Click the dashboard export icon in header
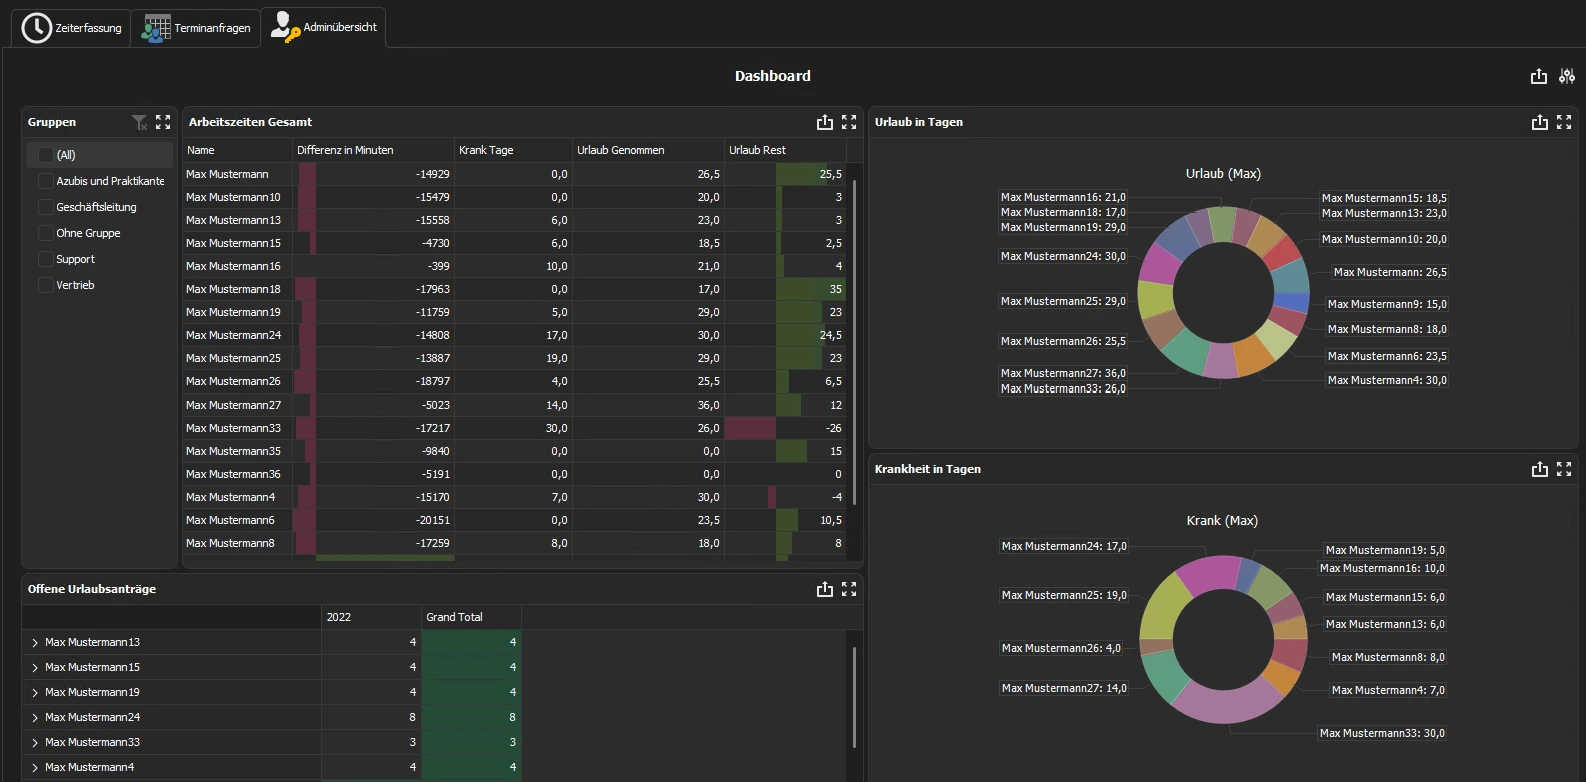The width and height of the screenshot is (1586, 782). (x=1539, y=76)
